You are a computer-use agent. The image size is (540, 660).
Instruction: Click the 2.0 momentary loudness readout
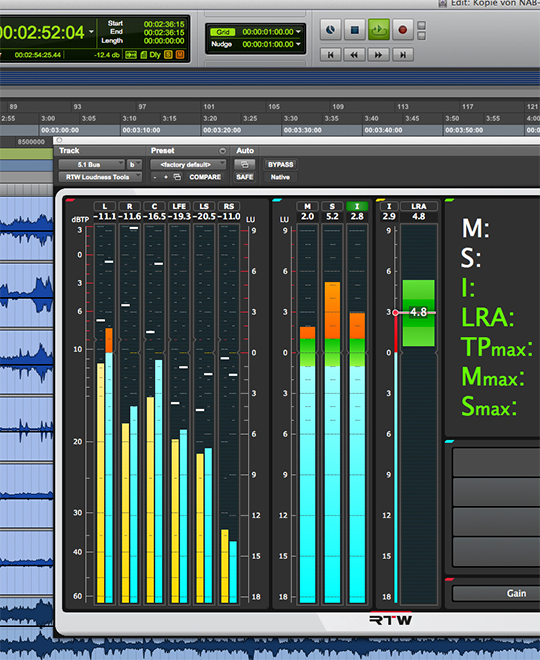tap(307, 216)
